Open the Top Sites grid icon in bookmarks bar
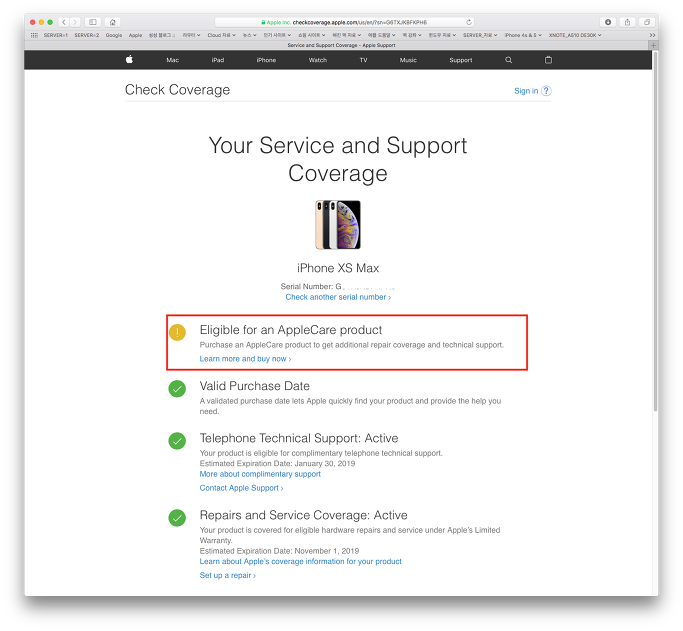 34,35
